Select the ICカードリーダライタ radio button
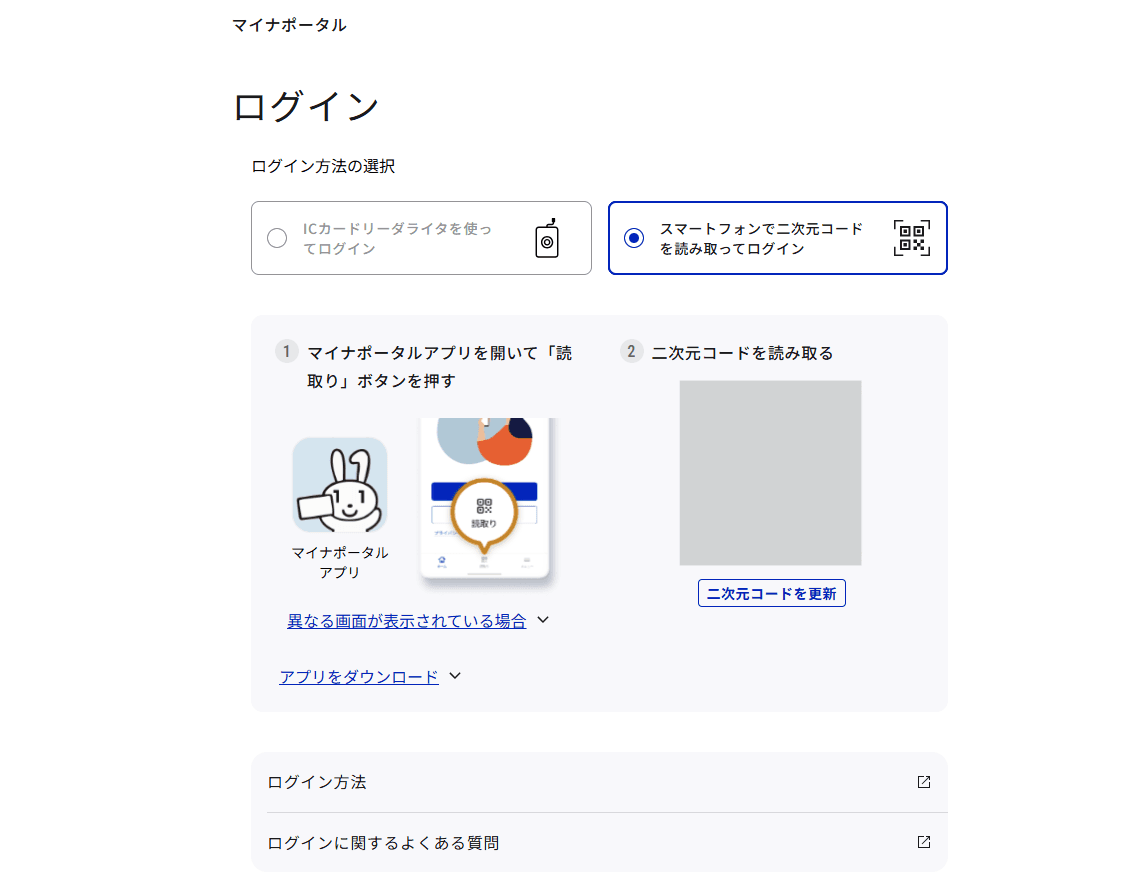Image resolution: width=1138 pixels, height=885 pixels. pyautogui.click(x=277, y=238)
